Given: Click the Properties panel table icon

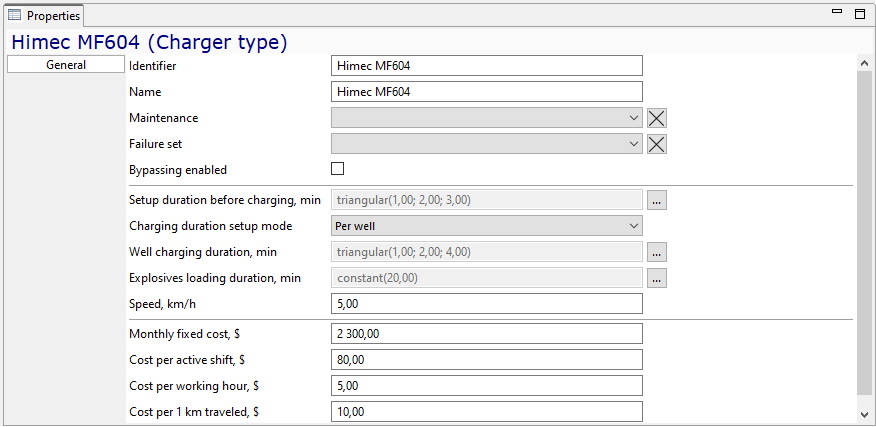Looking at the screenshot, I should click(15, 15).
